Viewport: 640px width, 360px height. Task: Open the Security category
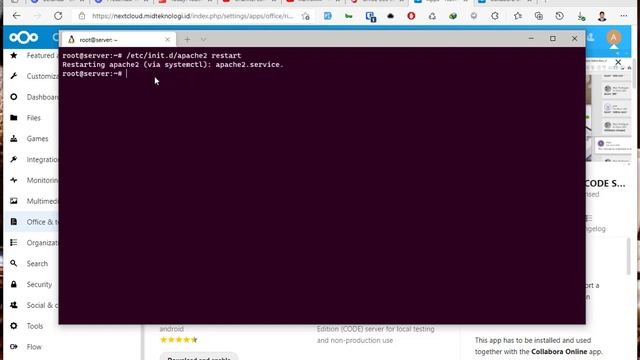pos(32,284)
